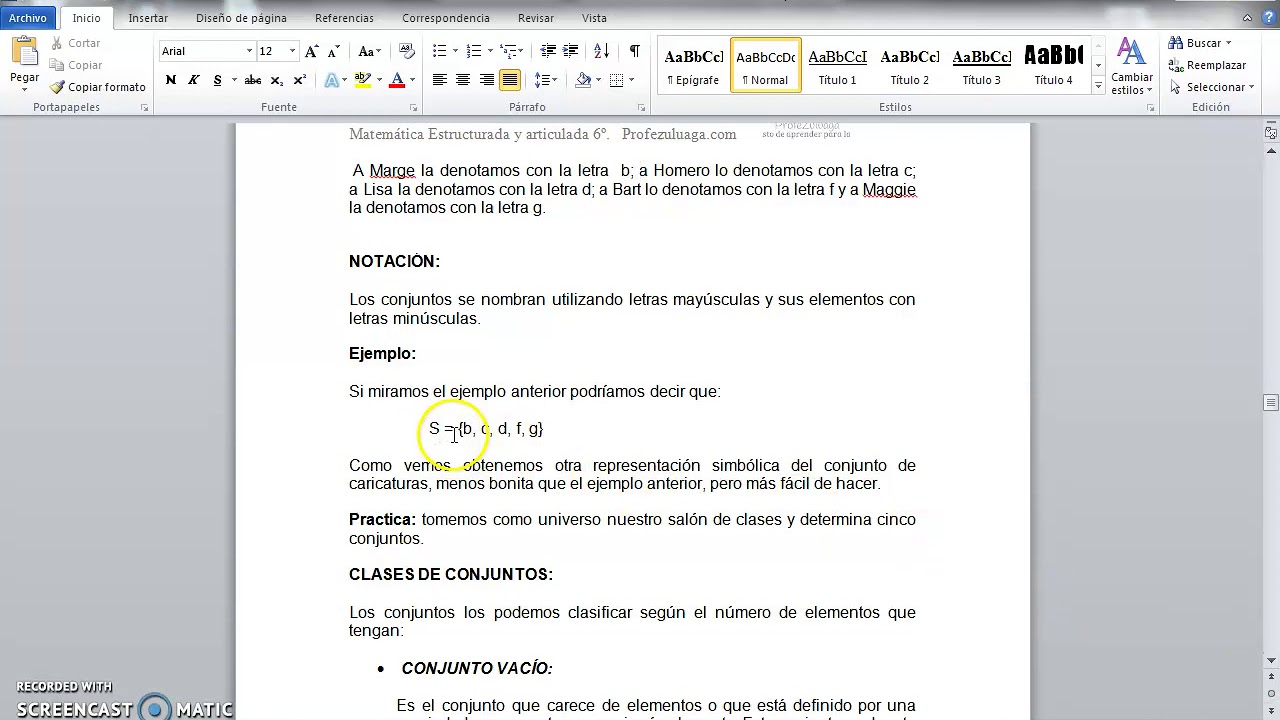The height and width of the screenshot is (720, 1280).
Task: Open the Pegar options dropdown arrow
Action: (25, 91)
